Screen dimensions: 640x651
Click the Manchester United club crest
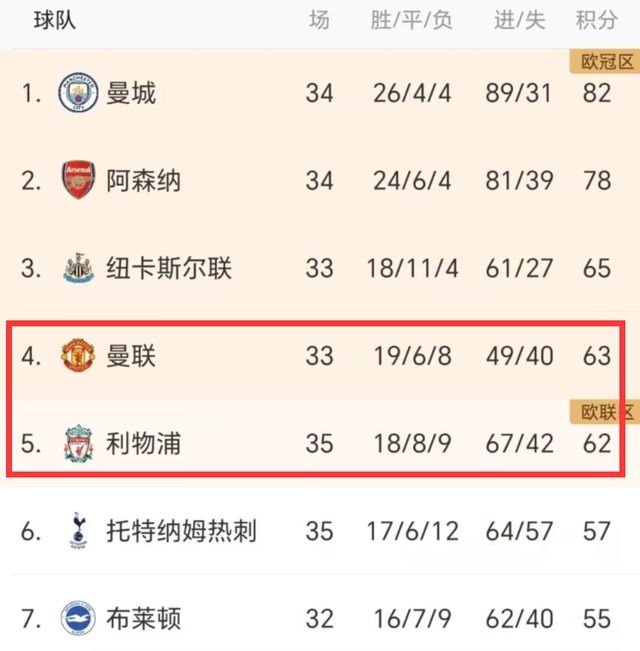[77, 356]
